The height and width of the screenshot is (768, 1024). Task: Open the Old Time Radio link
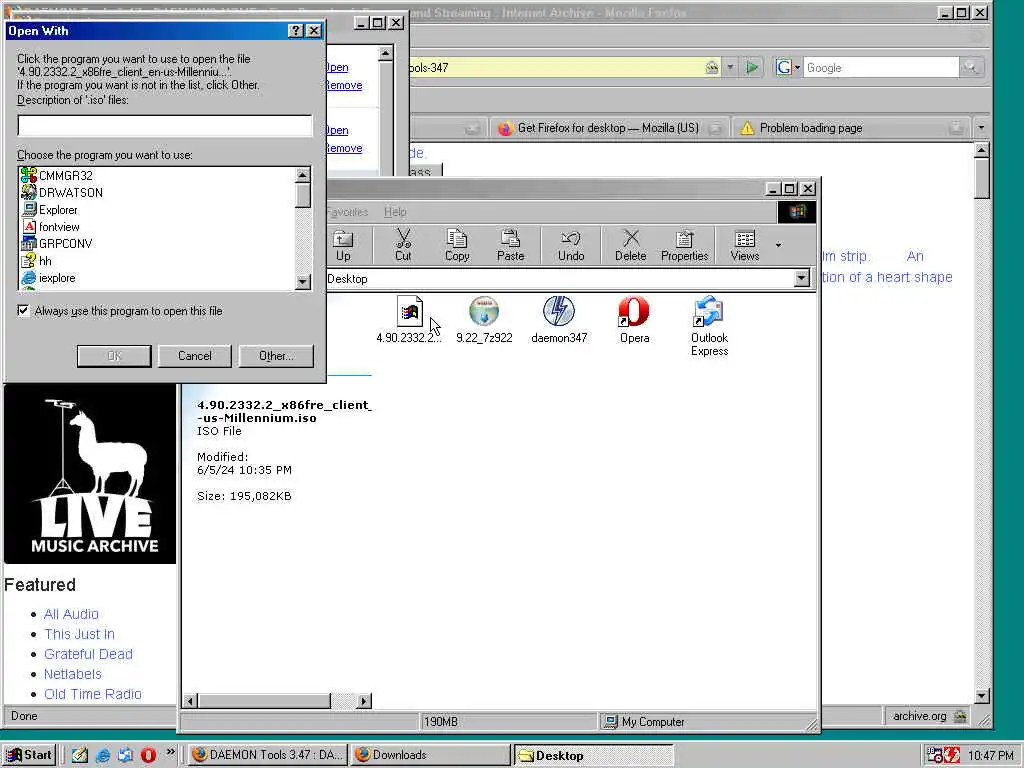click(x=93, y=694)
